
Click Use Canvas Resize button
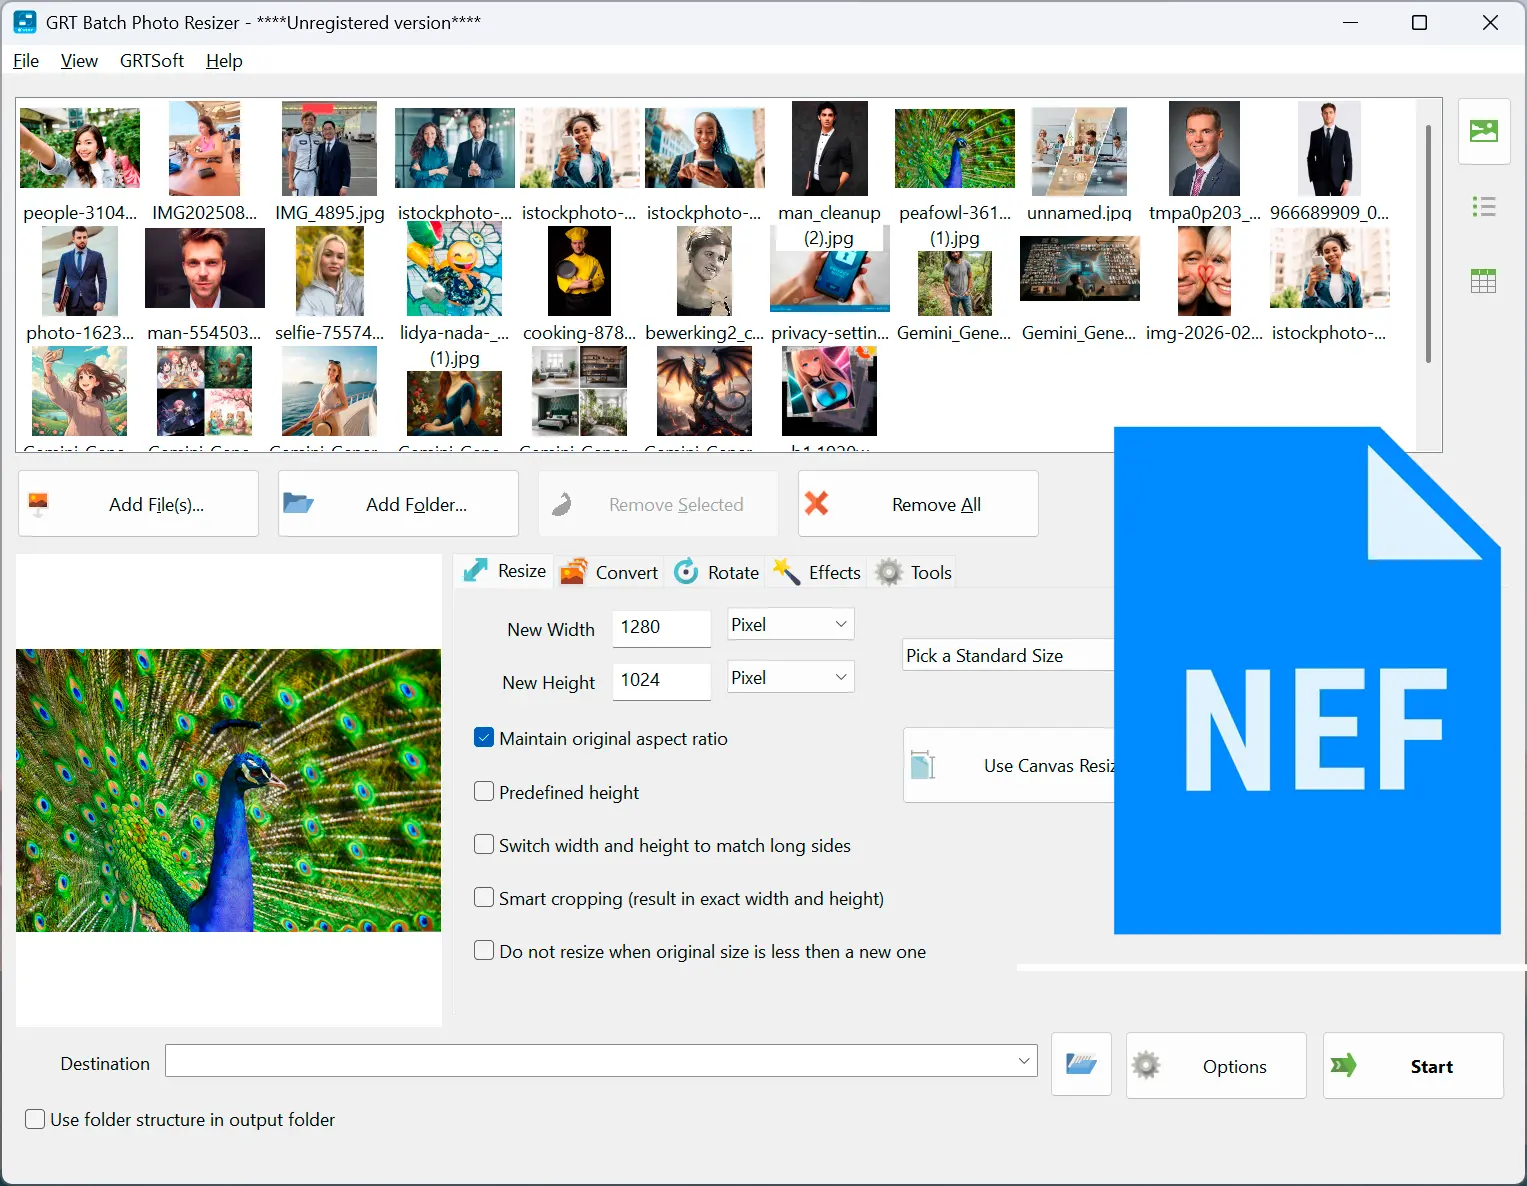click(x=1009, y=765)
